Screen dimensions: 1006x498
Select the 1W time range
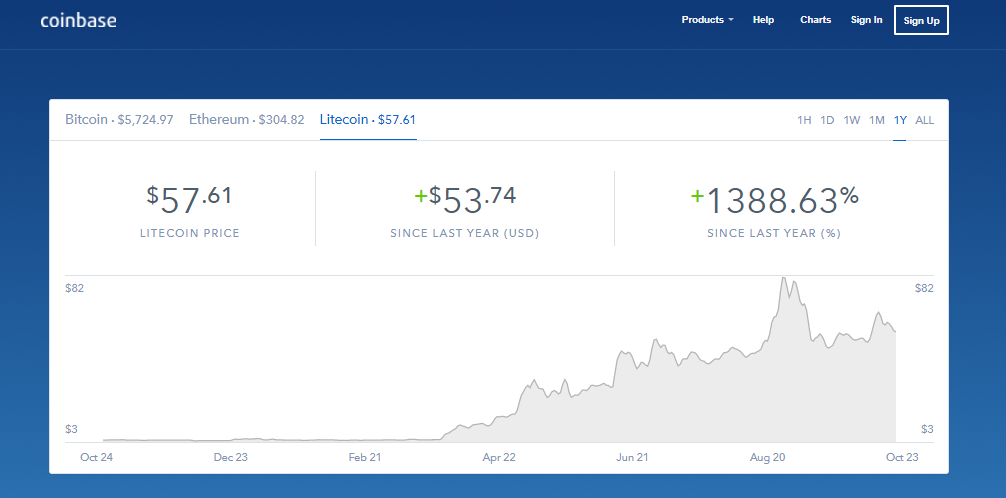pyautogui.click(x=852, y=121)
